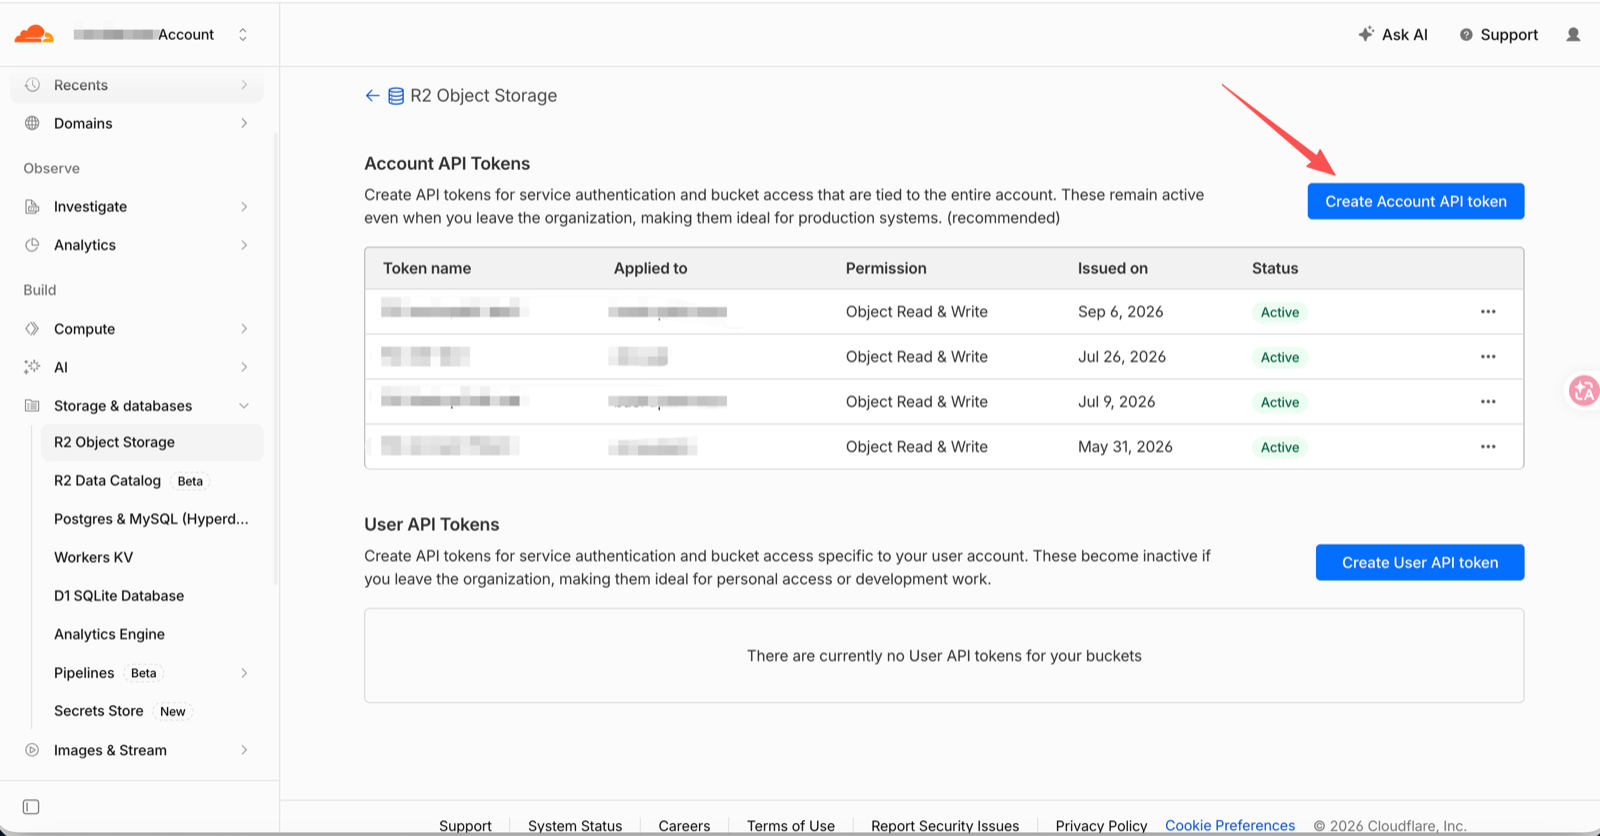Click the Storage & databases icon
This screenshot has width=1600, height=836.
32,406
